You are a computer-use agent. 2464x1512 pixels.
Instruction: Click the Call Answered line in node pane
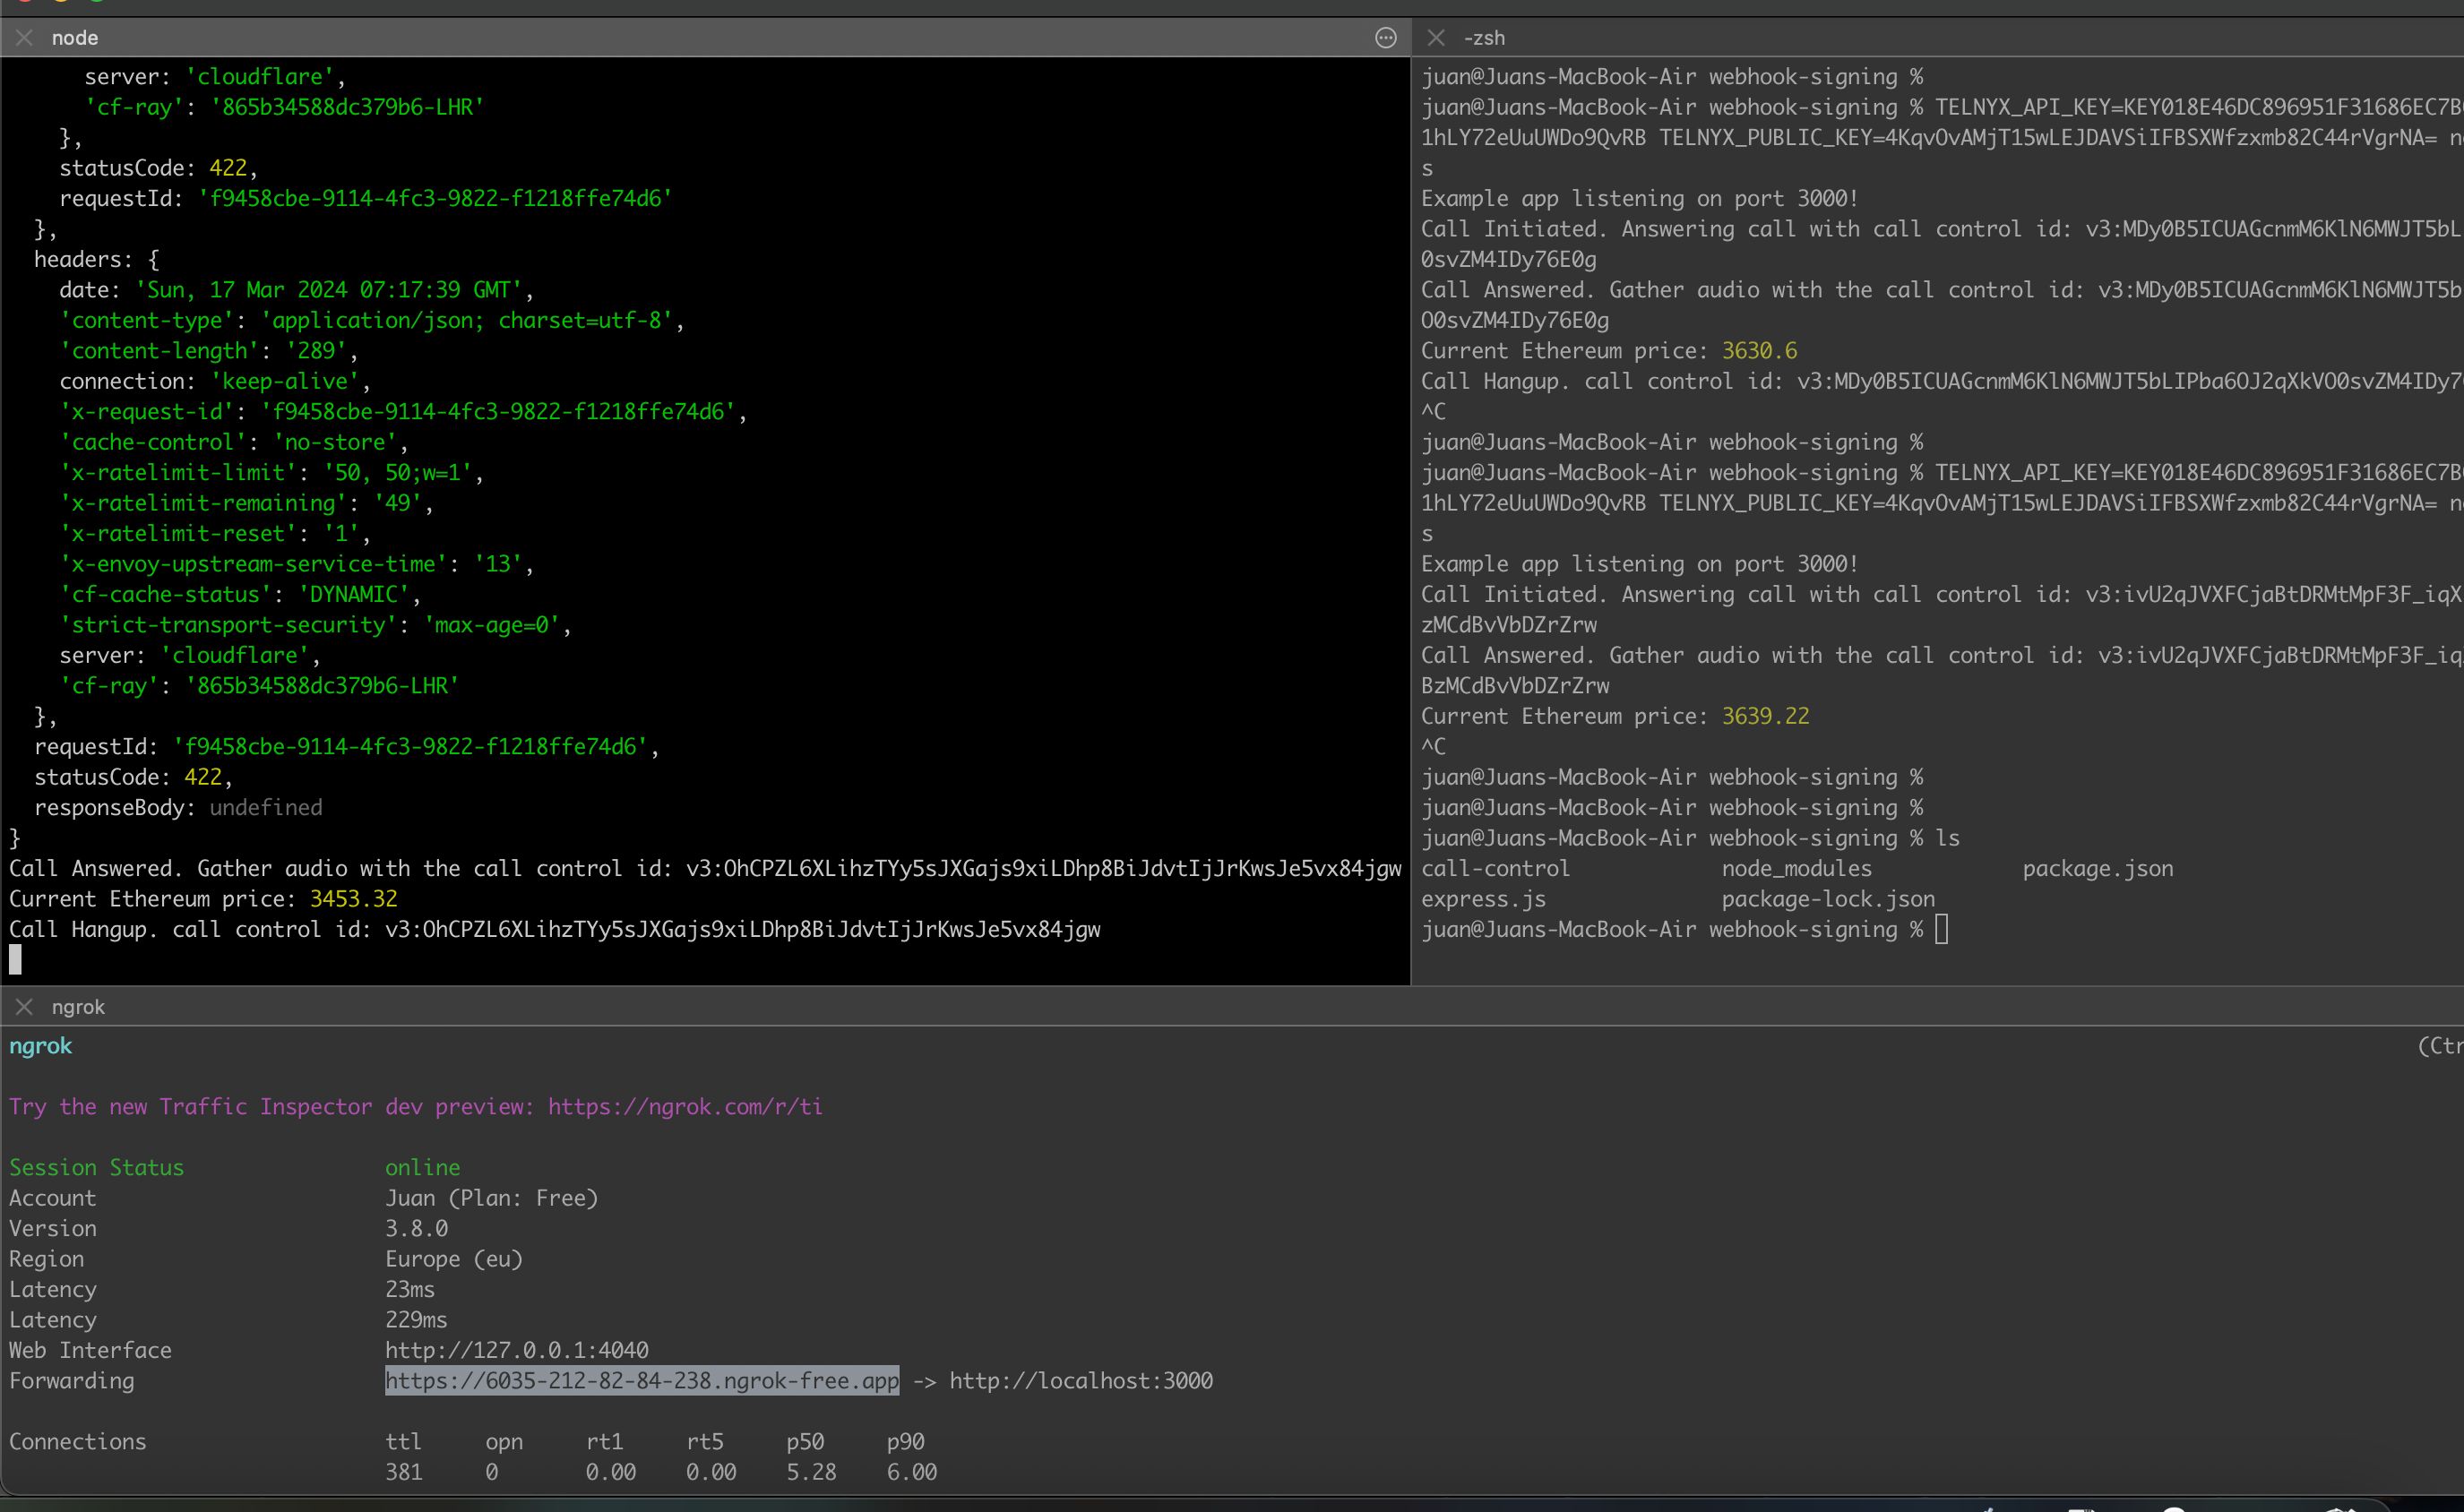click(705, 868)
